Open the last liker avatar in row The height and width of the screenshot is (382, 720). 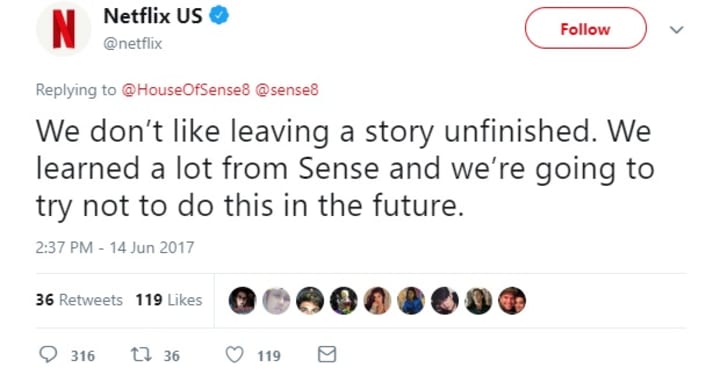[512, 301]
